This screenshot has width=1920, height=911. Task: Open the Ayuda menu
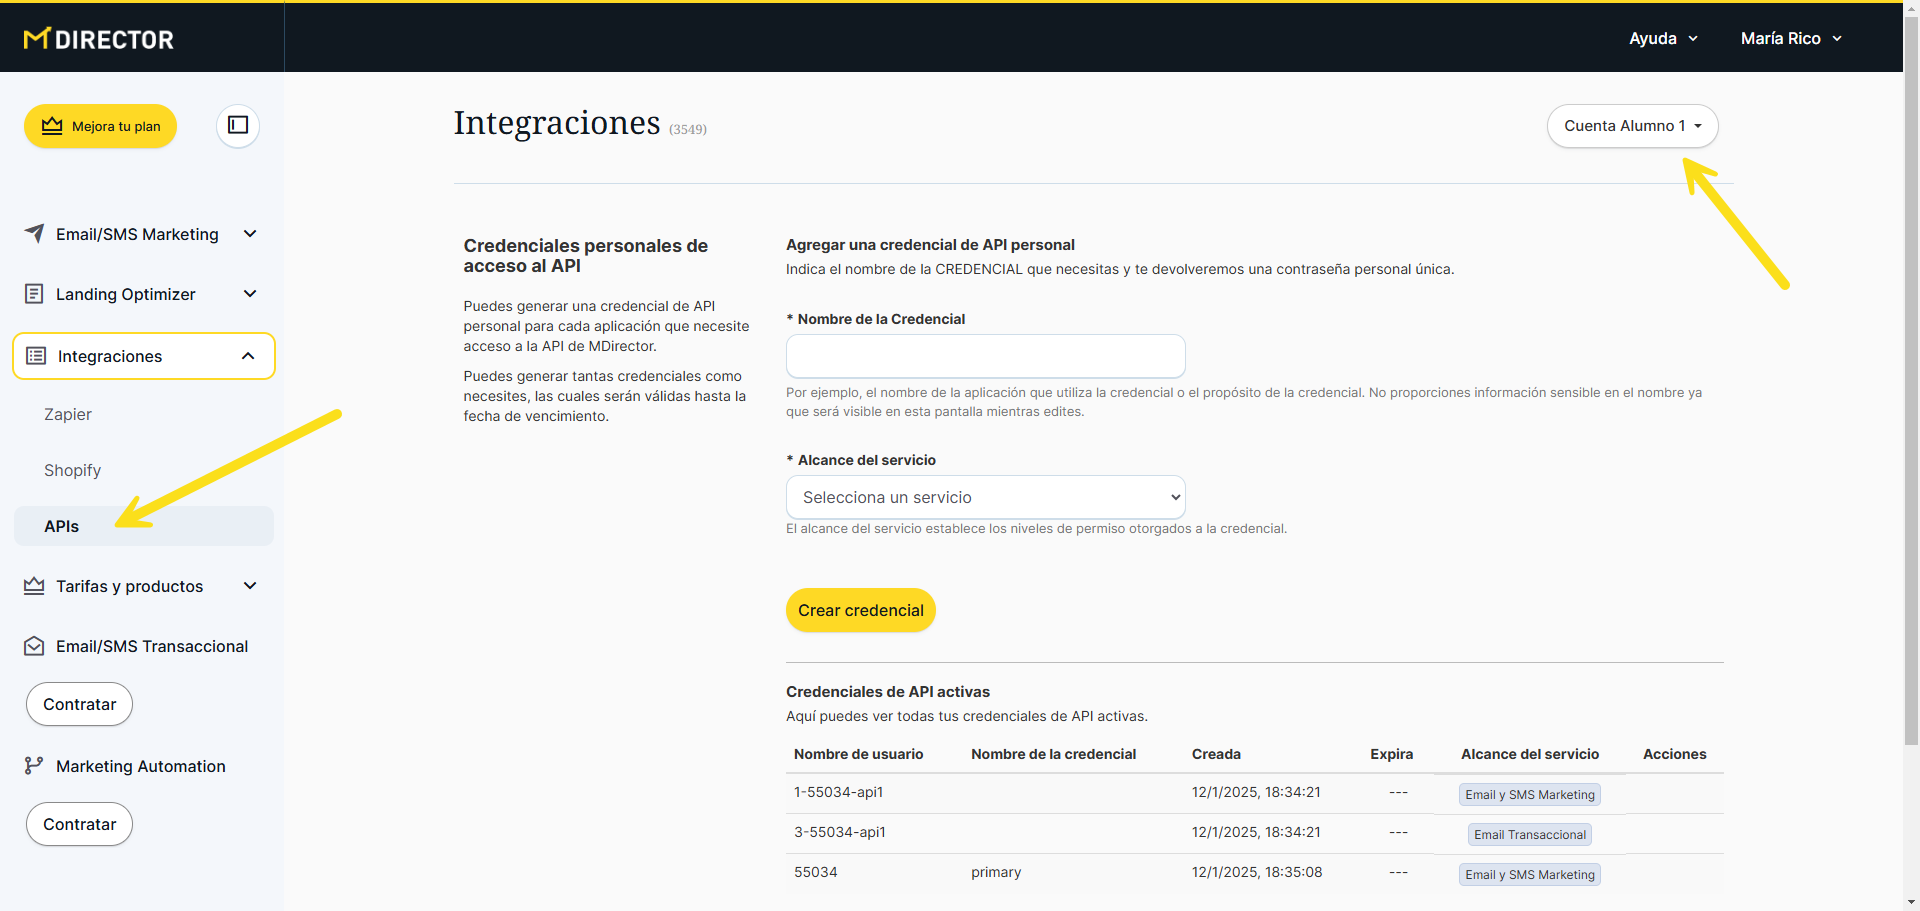[x=1663, y=38]
